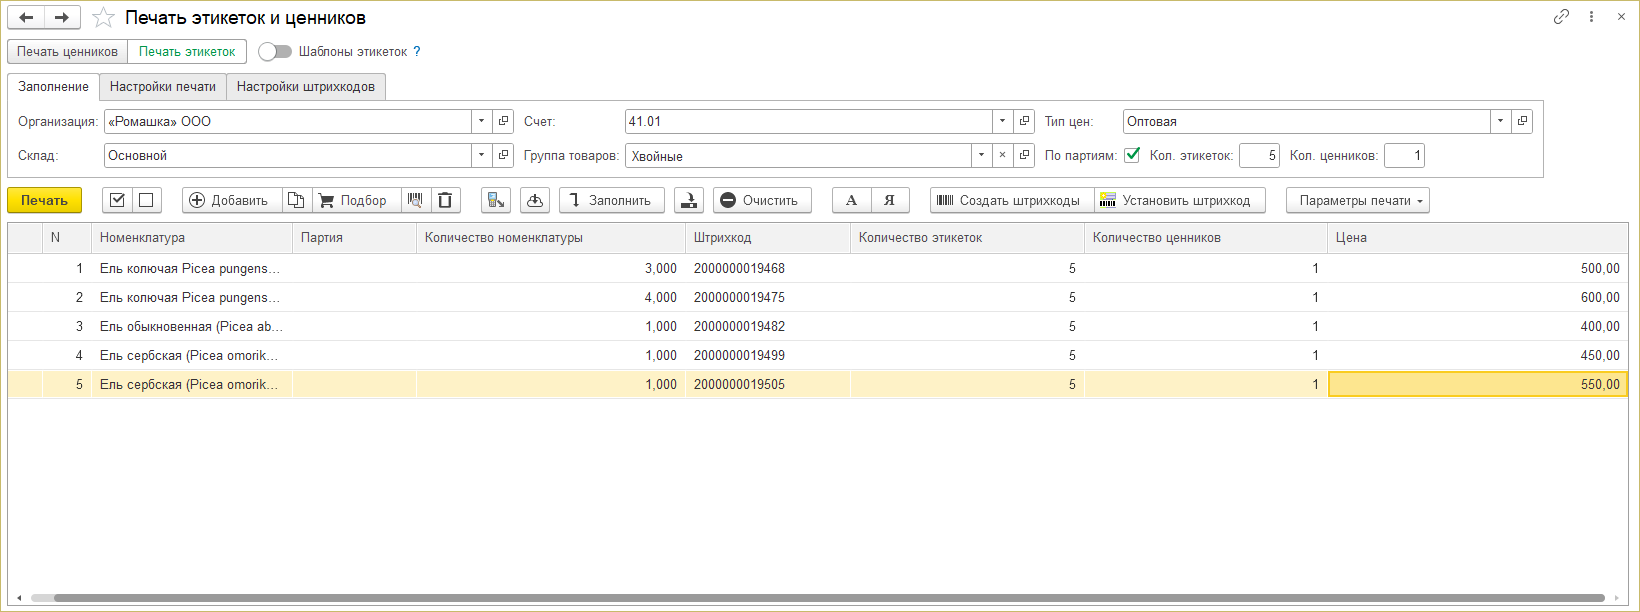Expand the Организация dropdown list
1640x612 pixels.
coord(481,121)
